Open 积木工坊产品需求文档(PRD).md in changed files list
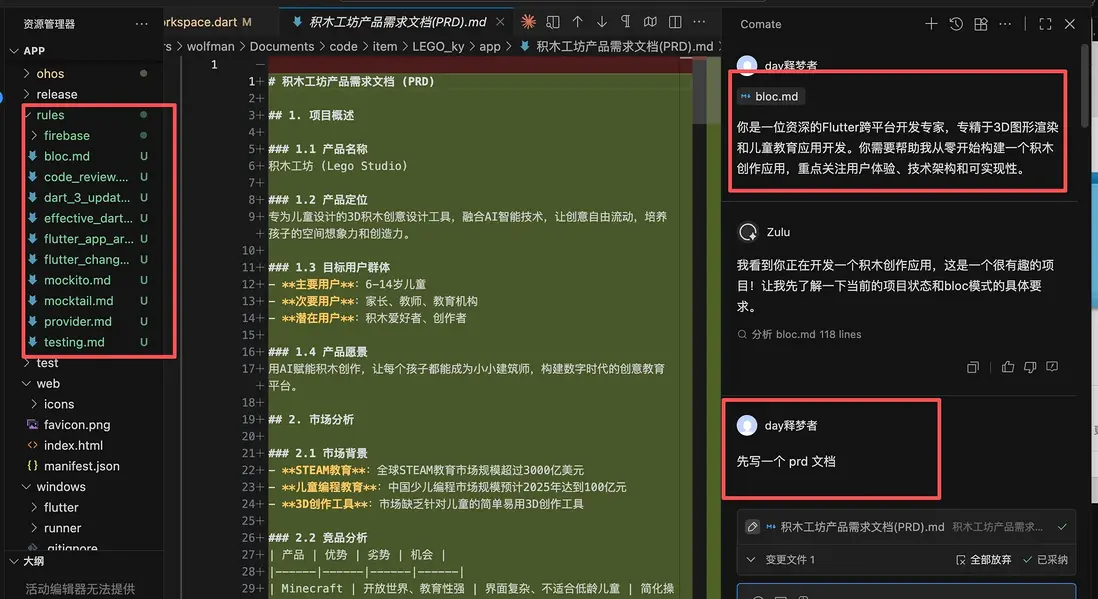The height and width of the screenshot is (599, 1098). point(862,527)
